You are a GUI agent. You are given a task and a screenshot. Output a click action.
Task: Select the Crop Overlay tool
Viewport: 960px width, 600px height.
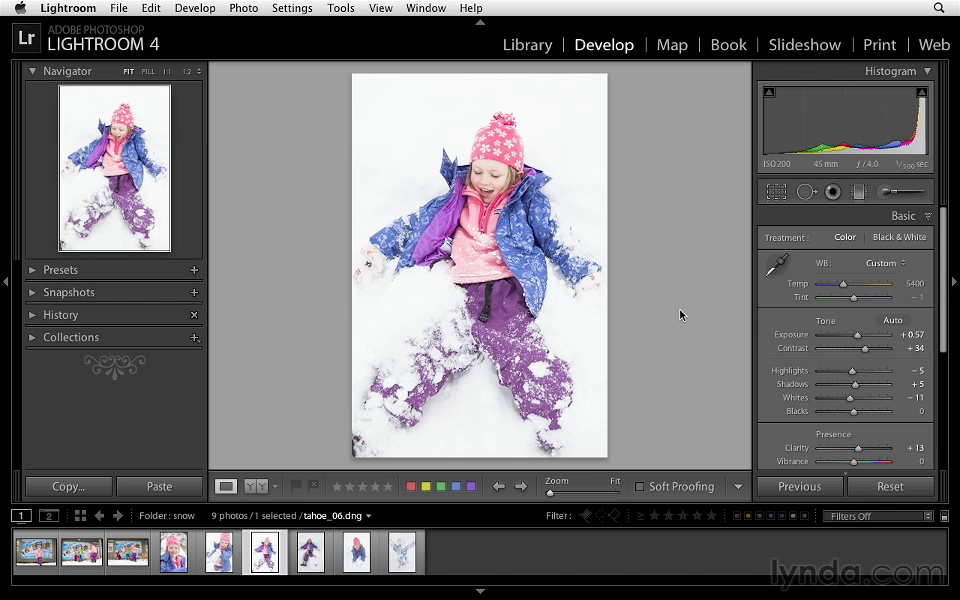777,191
